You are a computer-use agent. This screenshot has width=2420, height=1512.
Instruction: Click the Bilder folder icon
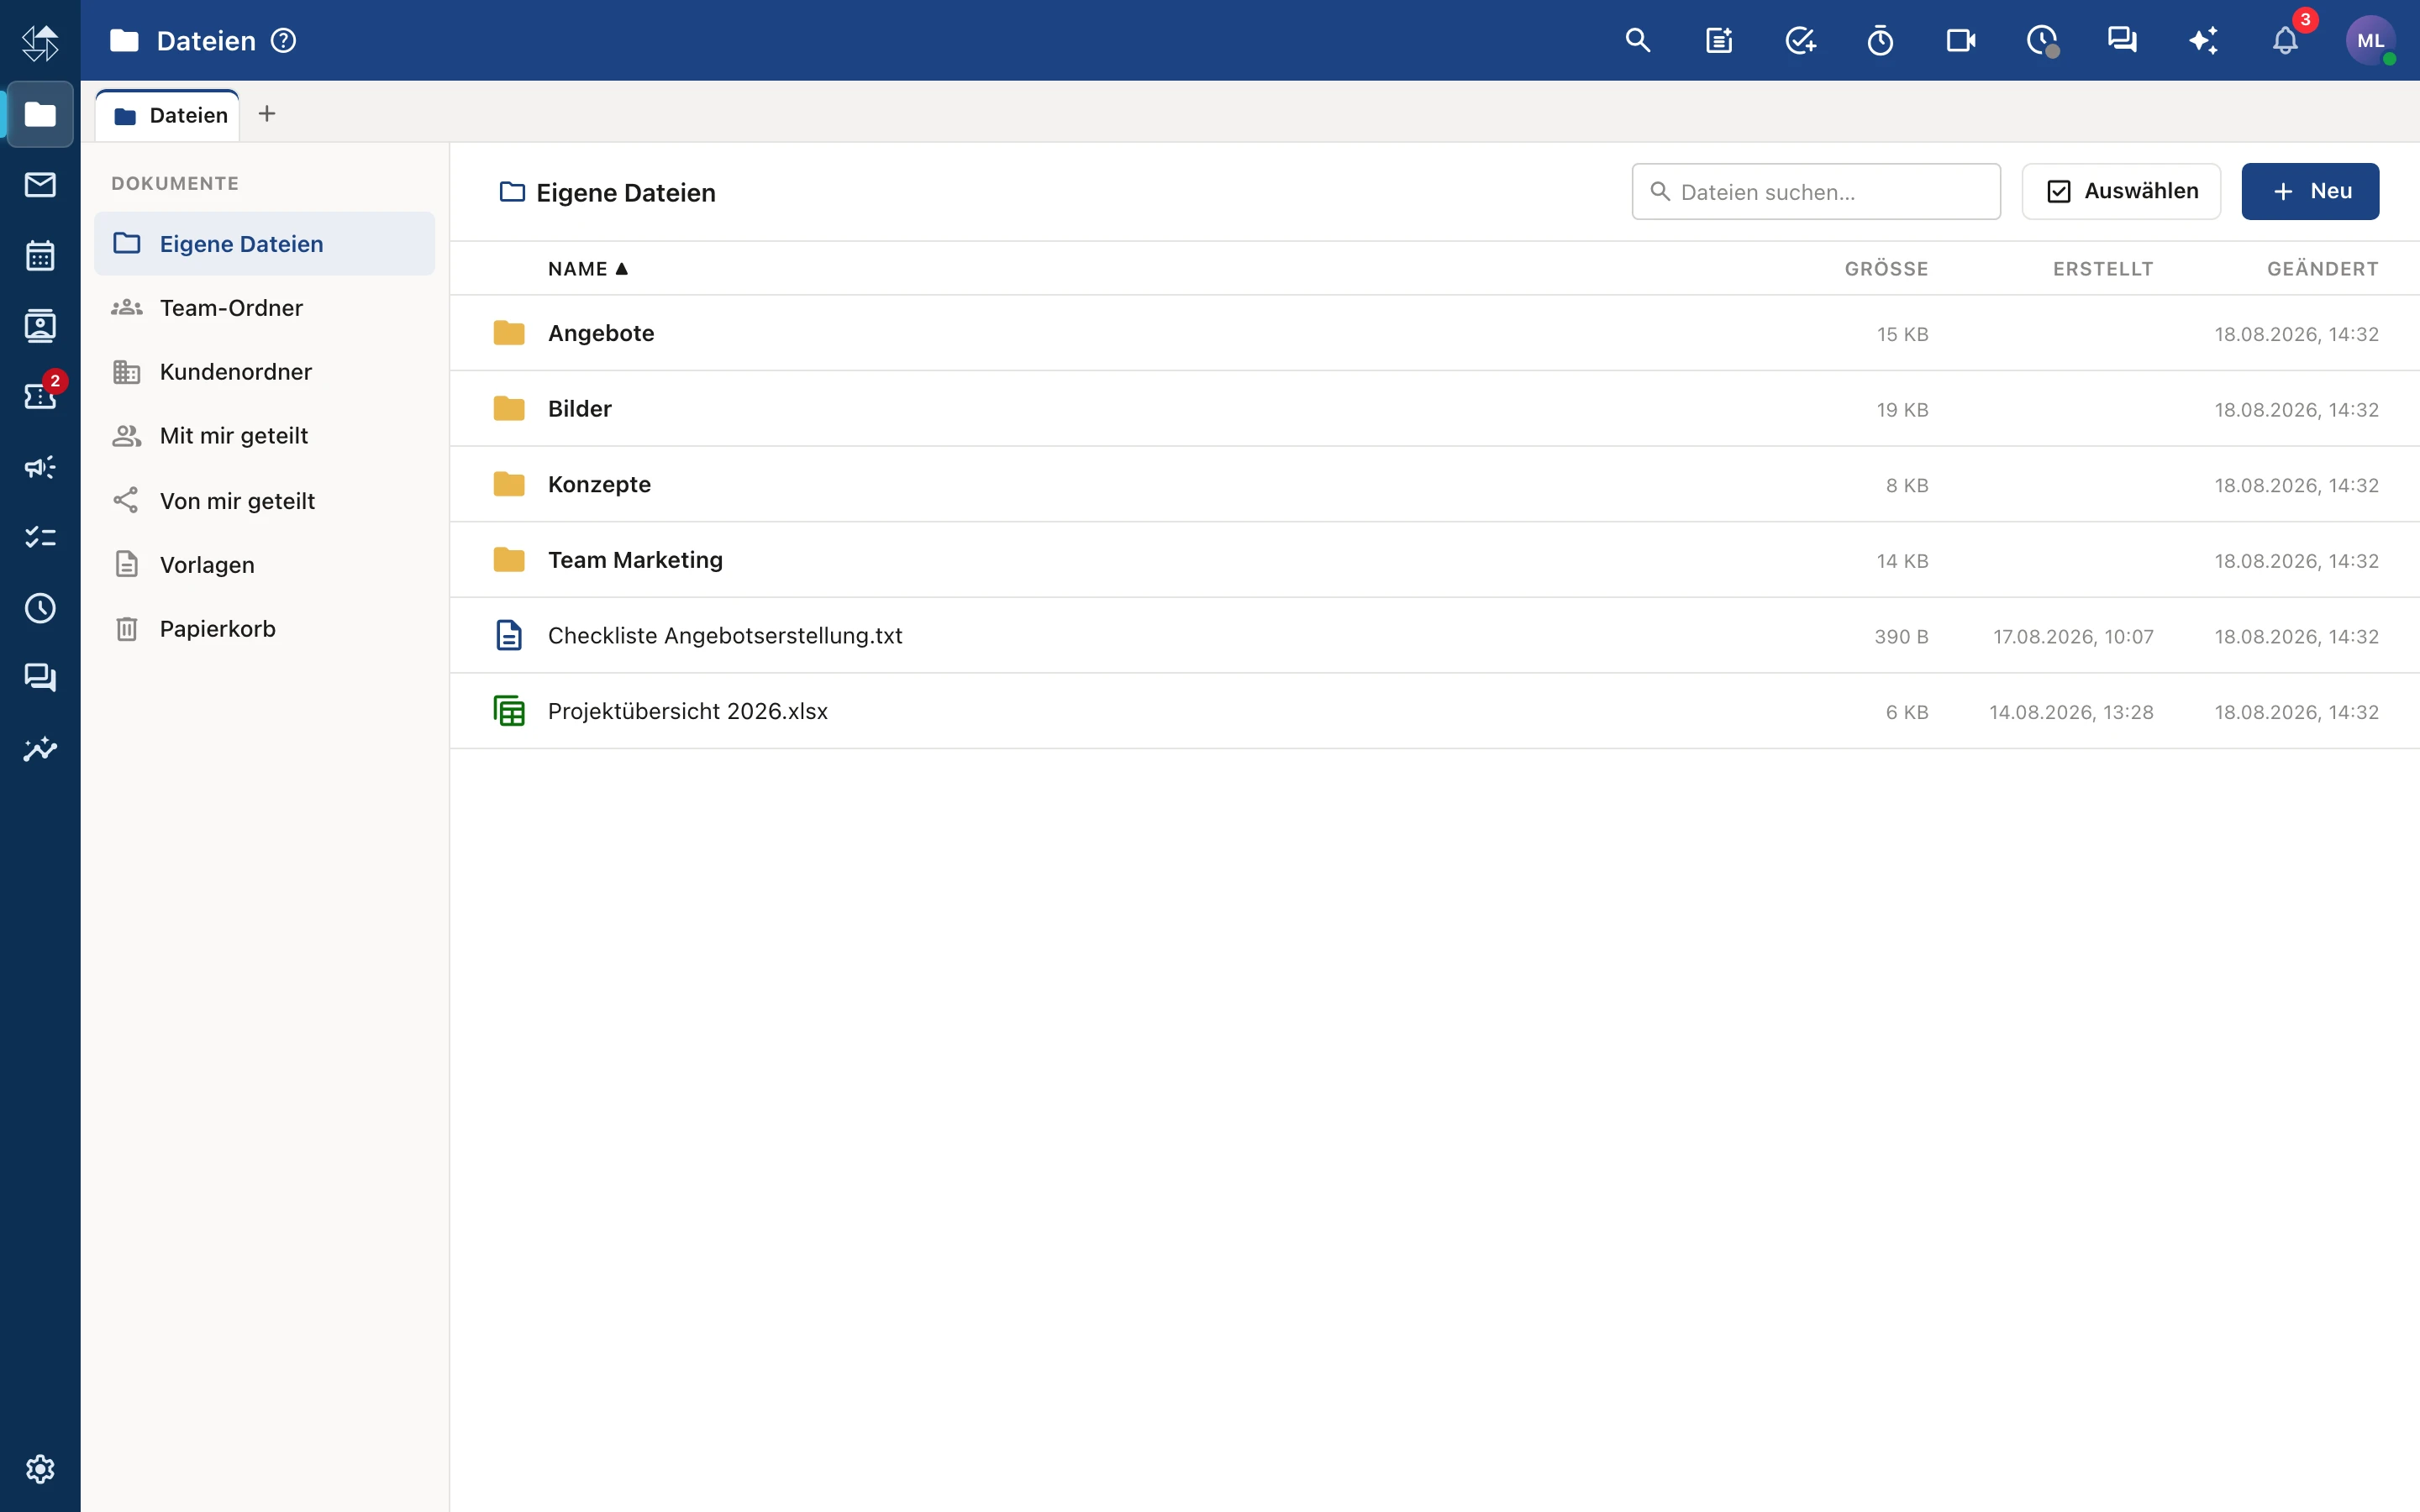click(509, 409)
